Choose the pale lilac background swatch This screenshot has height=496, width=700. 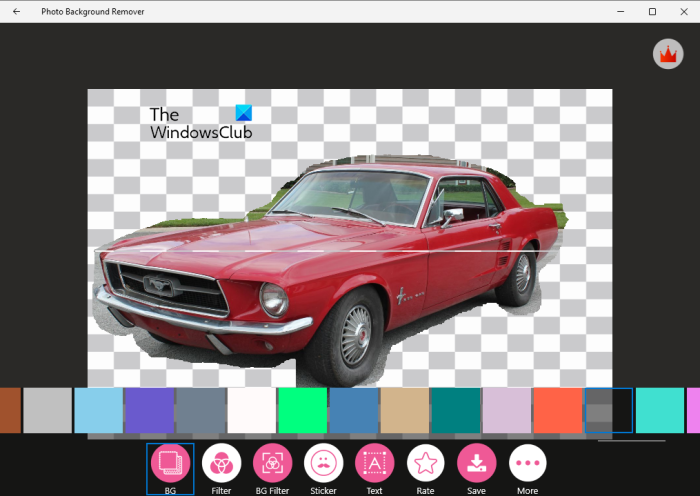tap(507, 410)
